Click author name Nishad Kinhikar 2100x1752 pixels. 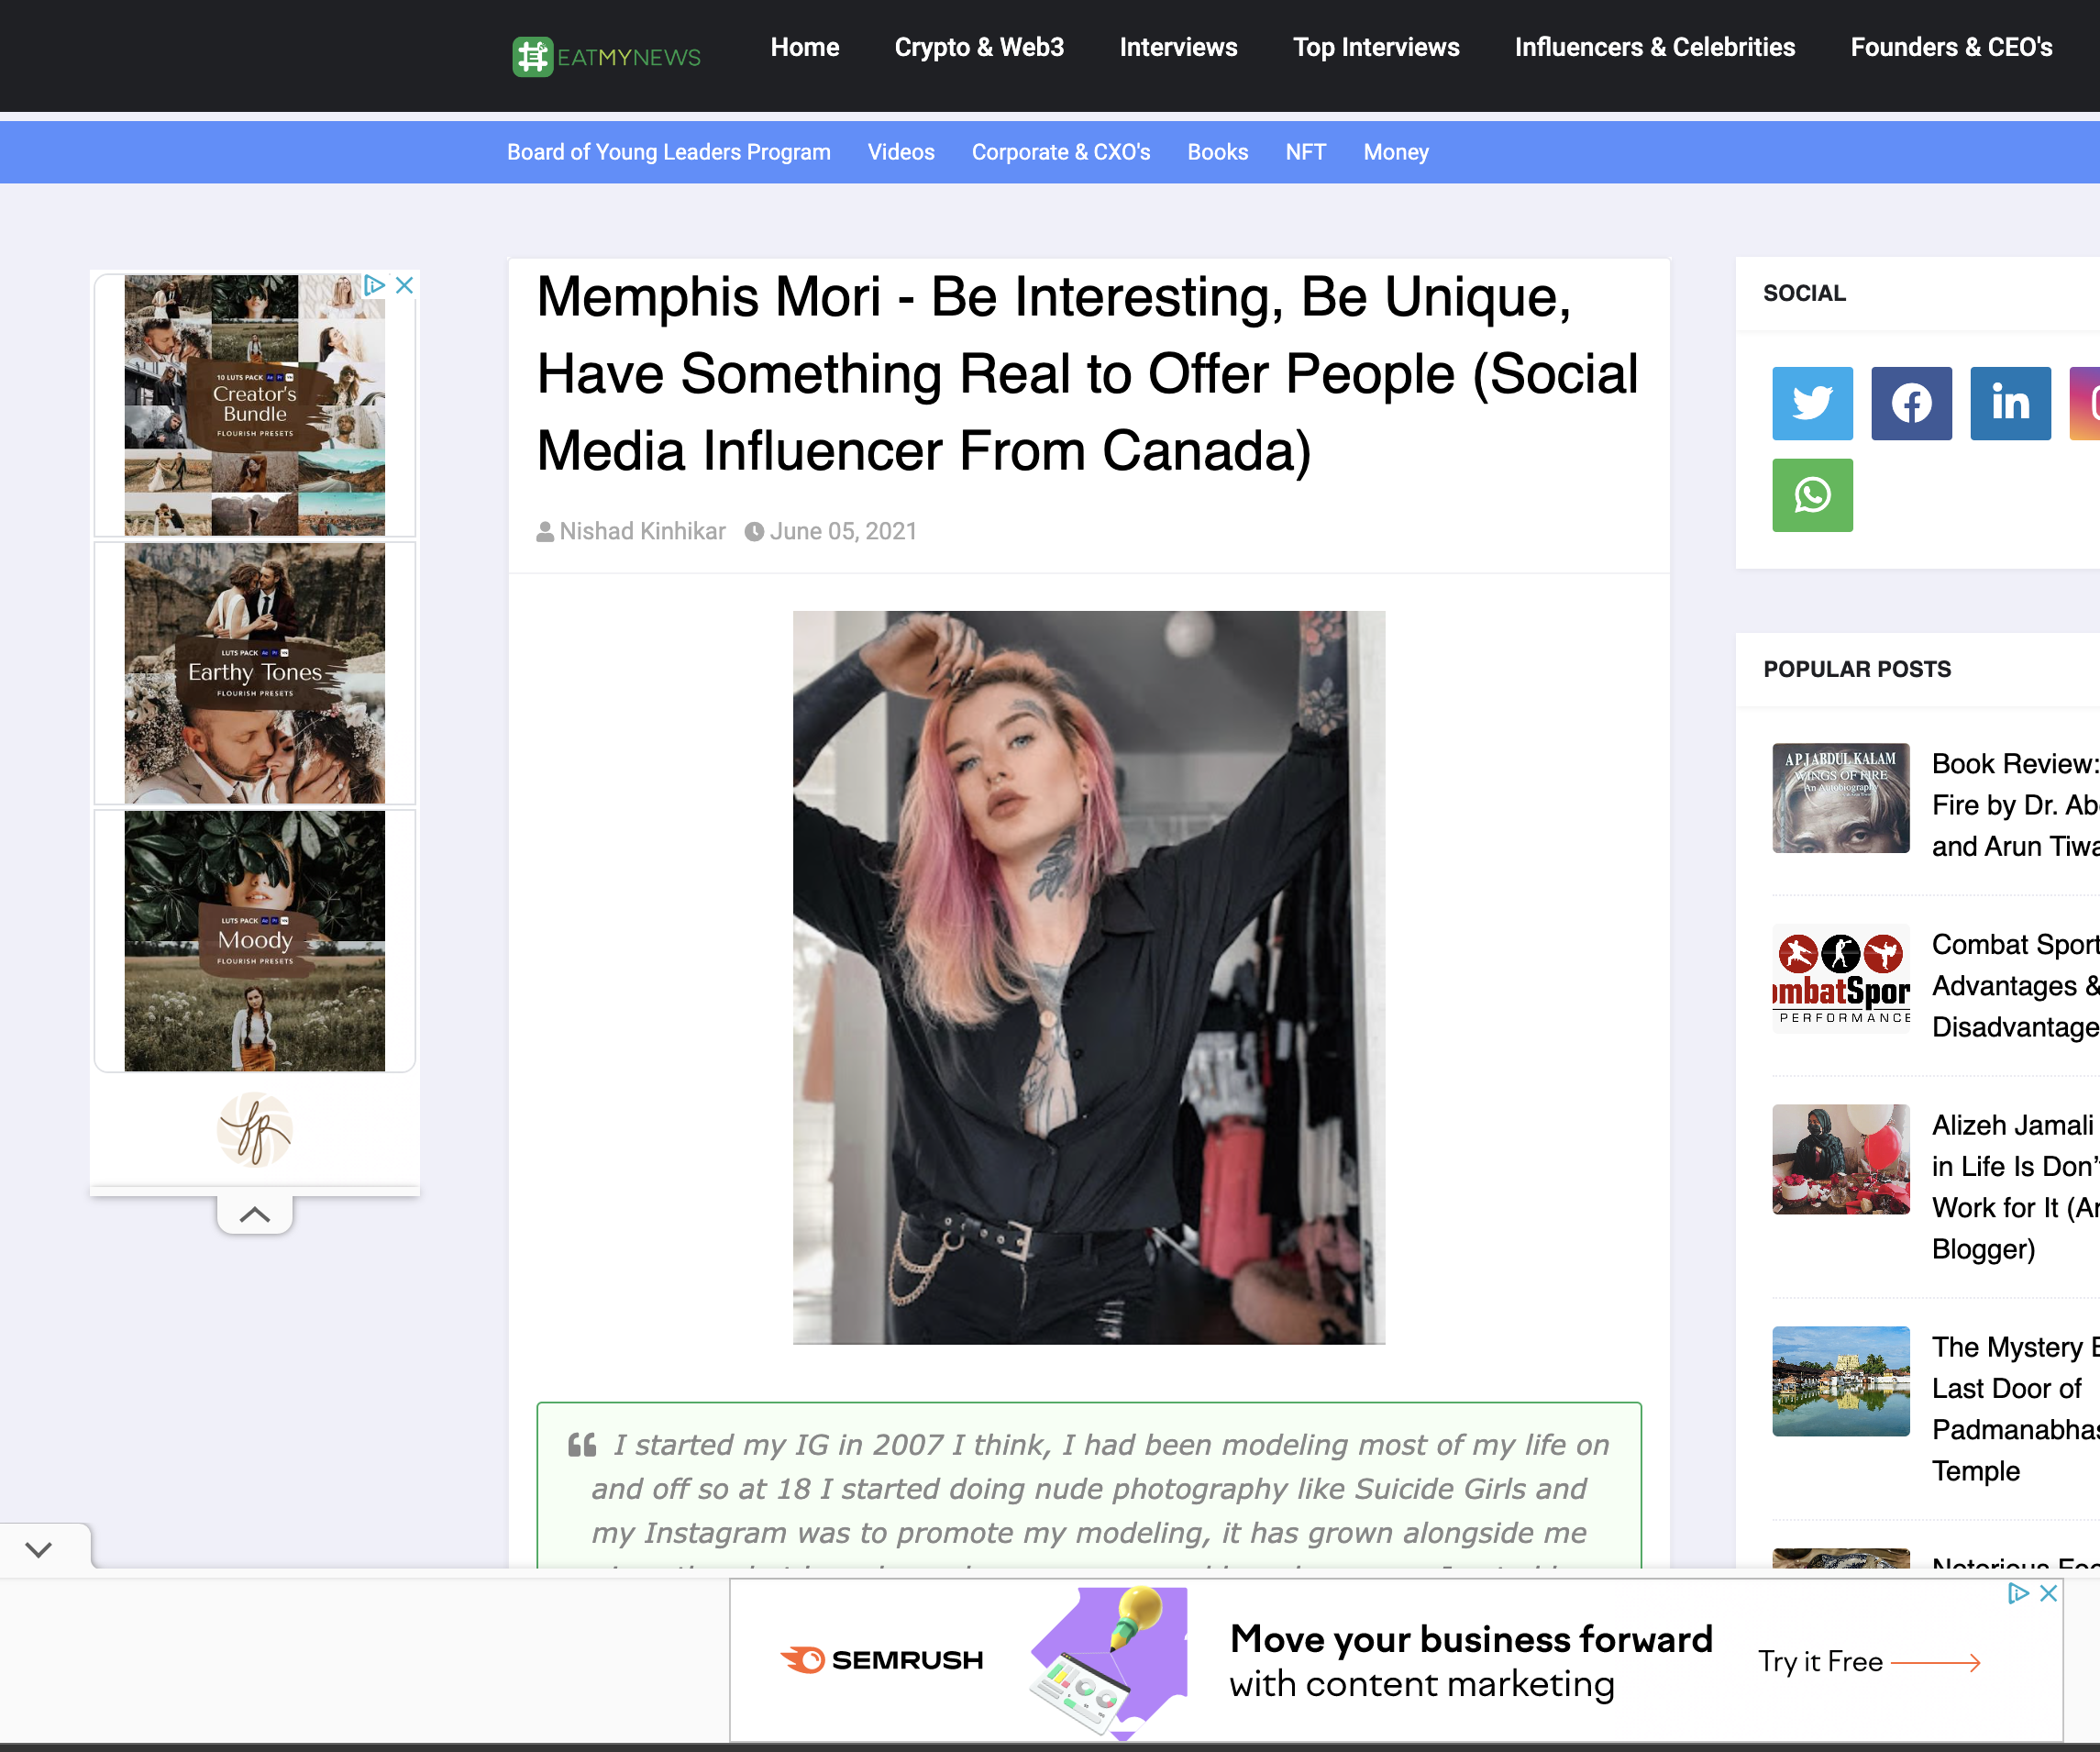tap(642, 531)
